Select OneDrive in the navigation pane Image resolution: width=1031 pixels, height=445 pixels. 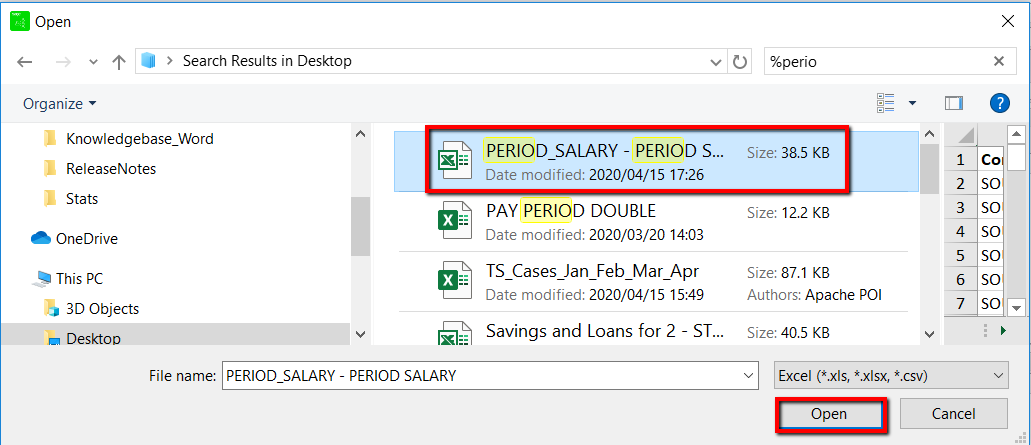click(86, 239)
